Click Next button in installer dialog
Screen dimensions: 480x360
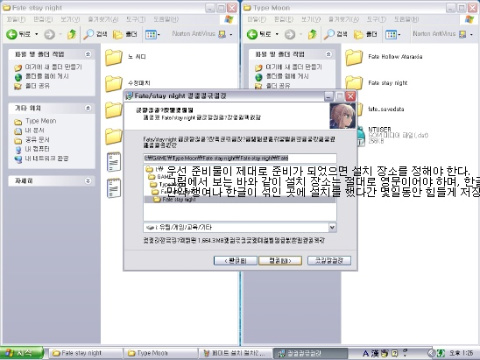(x=280, y=261)
